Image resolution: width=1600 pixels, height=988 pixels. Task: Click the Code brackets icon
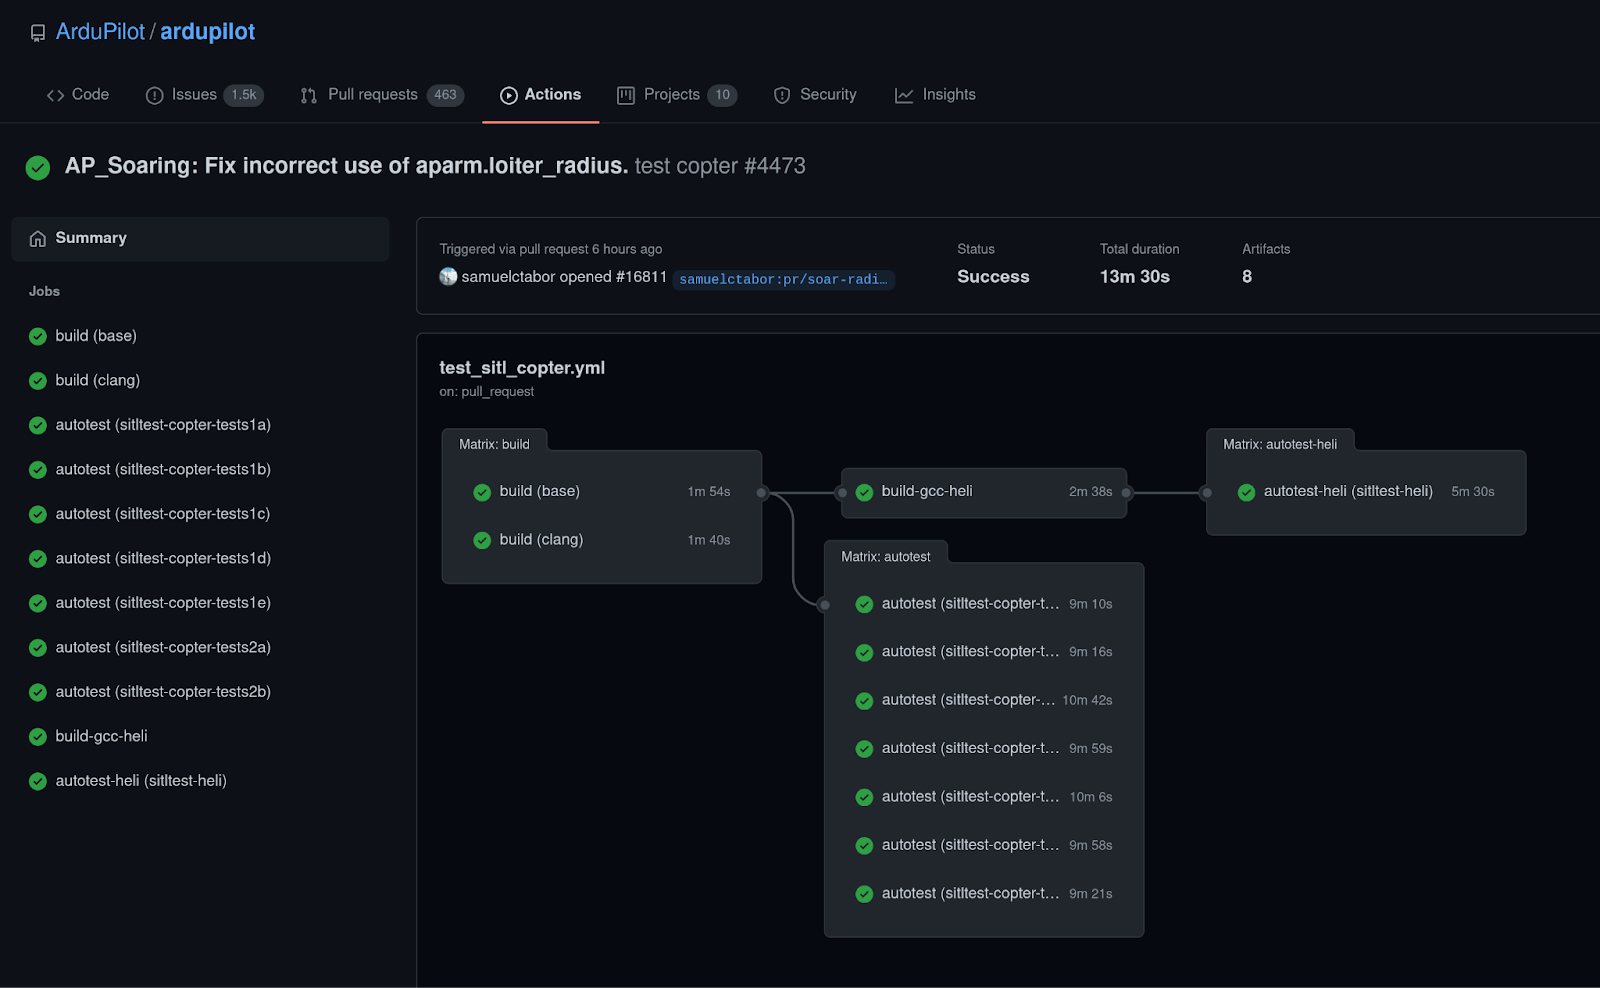point(55,95)
